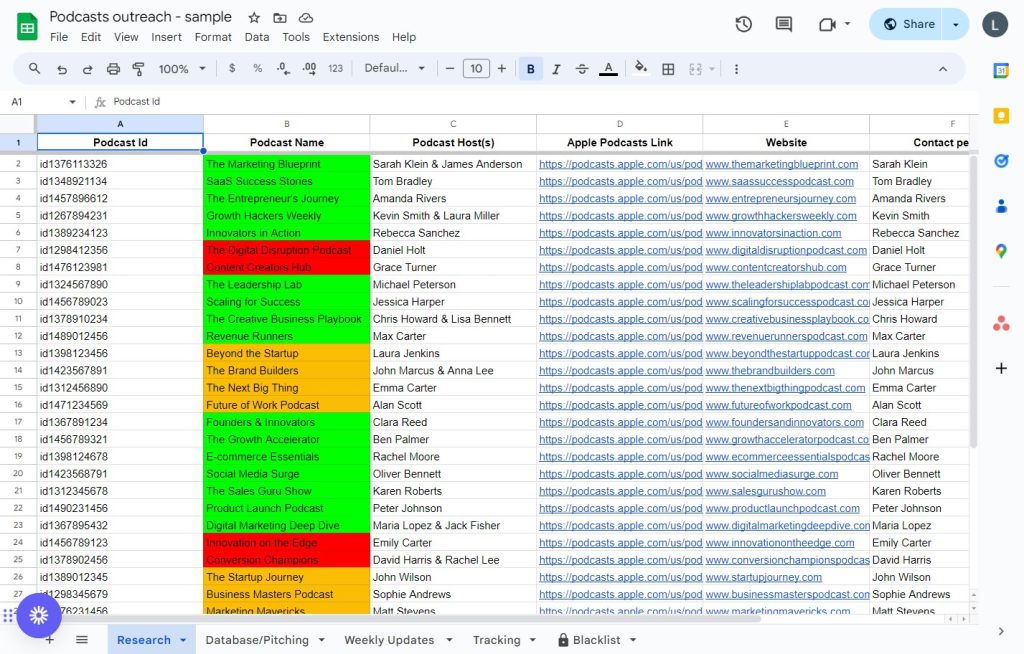Collapse the toolbar with the up chevron
This screenshot has width=1024, height=654.
[942, 69]
